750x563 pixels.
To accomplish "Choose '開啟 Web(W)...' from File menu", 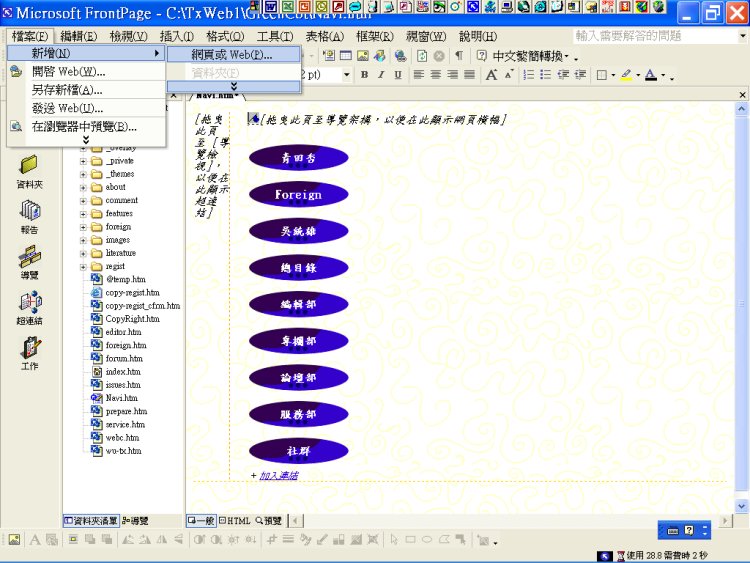I will pos(68,71).
